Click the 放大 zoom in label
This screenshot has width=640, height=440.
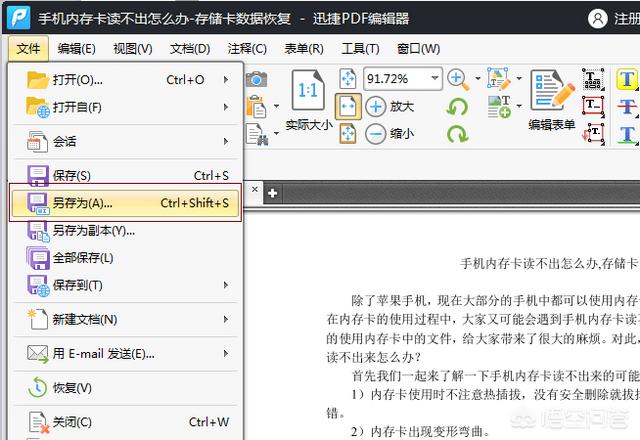tap(402, 107)
